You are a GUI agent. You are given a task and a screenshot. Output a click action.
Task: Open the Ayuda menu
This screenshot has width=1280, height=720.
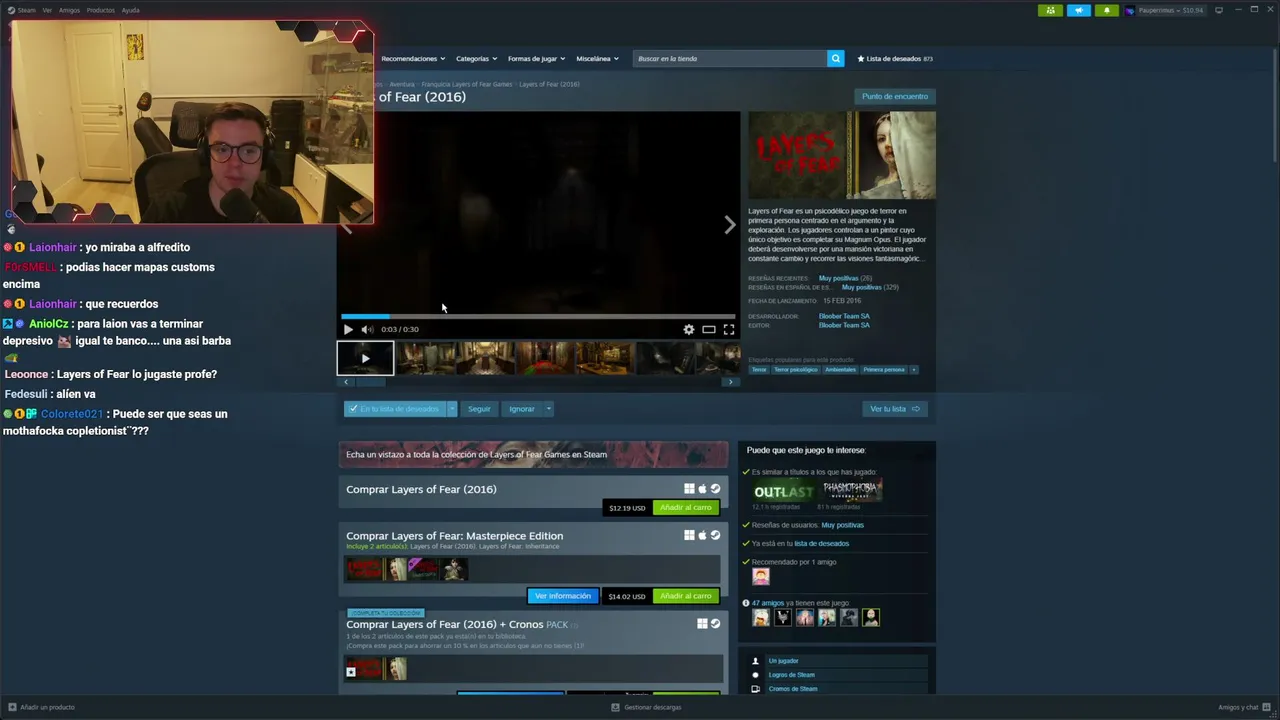coord(131,10)
